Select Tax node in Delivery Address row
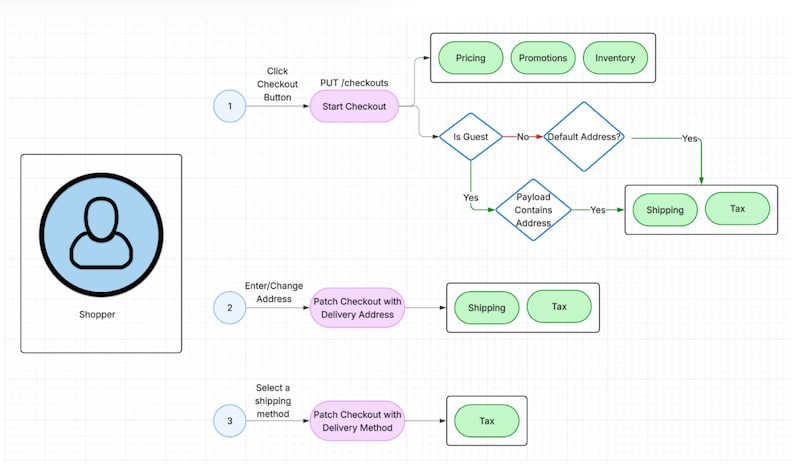 coord(559,306)
